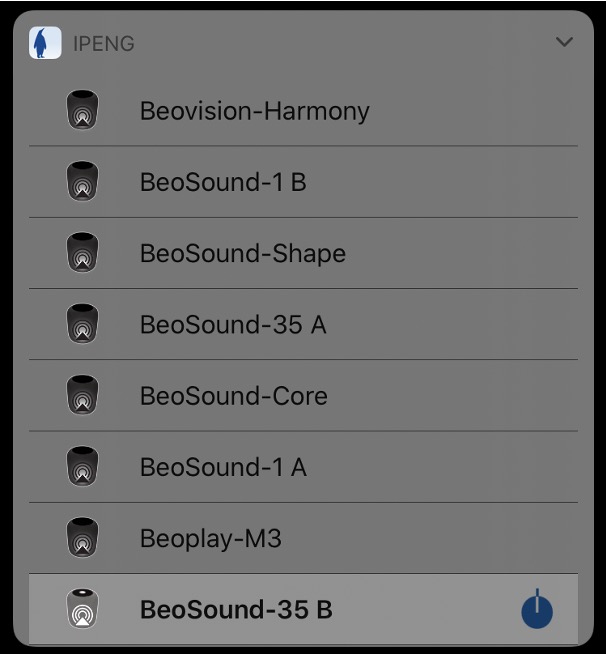Click the iPeng penguin app icon
This screenshot has width=606, height=654.
click(44, 43)
